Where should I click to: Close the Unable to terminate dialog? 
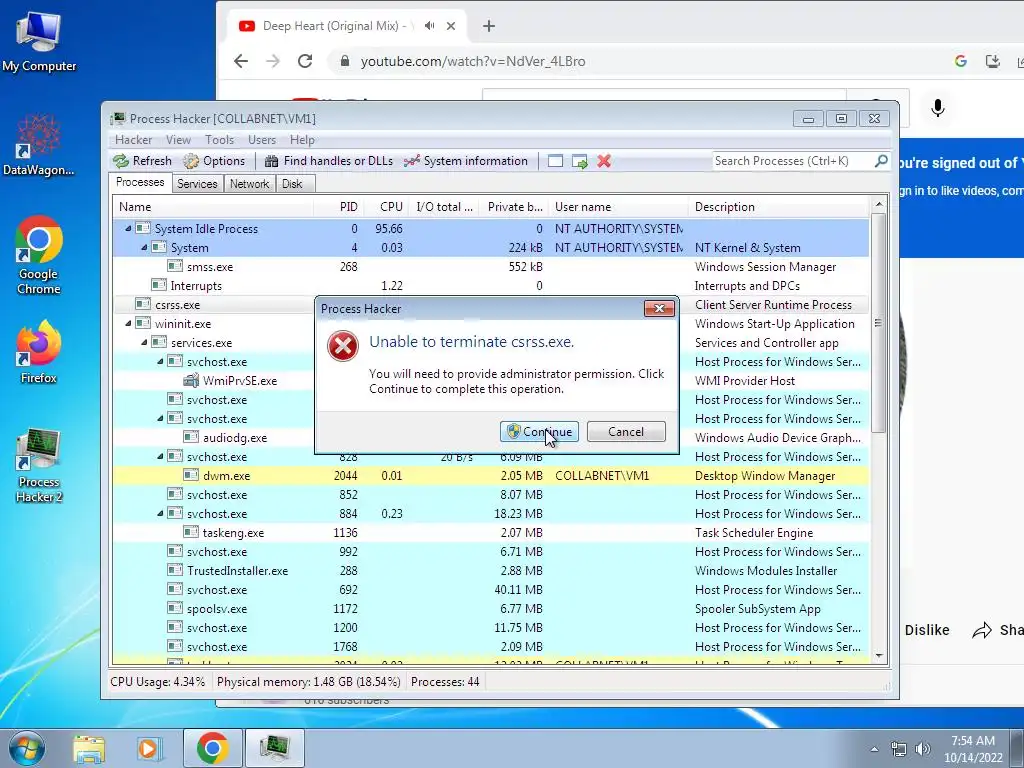659,308
